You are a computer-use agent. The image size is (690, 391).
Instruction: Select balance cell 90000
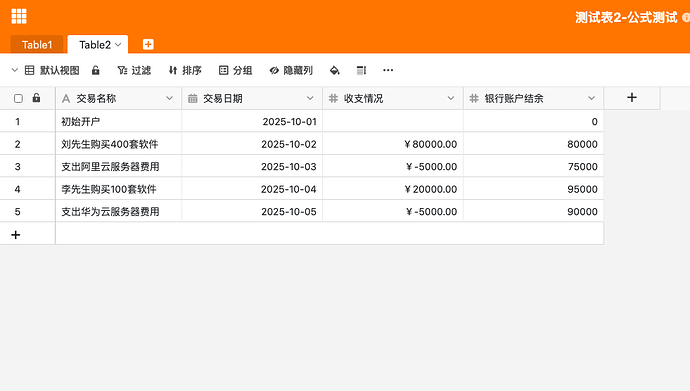pyautogui.click(x=533, y=212)
